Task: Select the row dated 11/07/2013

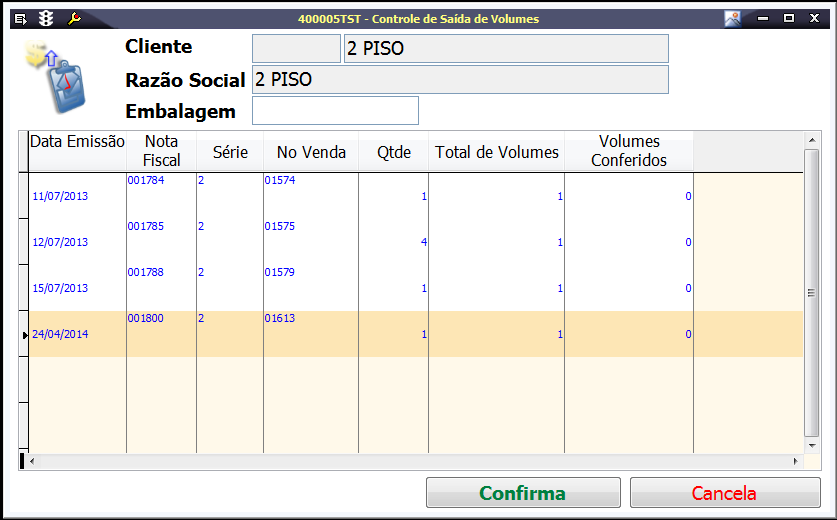Action: [416, 196]
